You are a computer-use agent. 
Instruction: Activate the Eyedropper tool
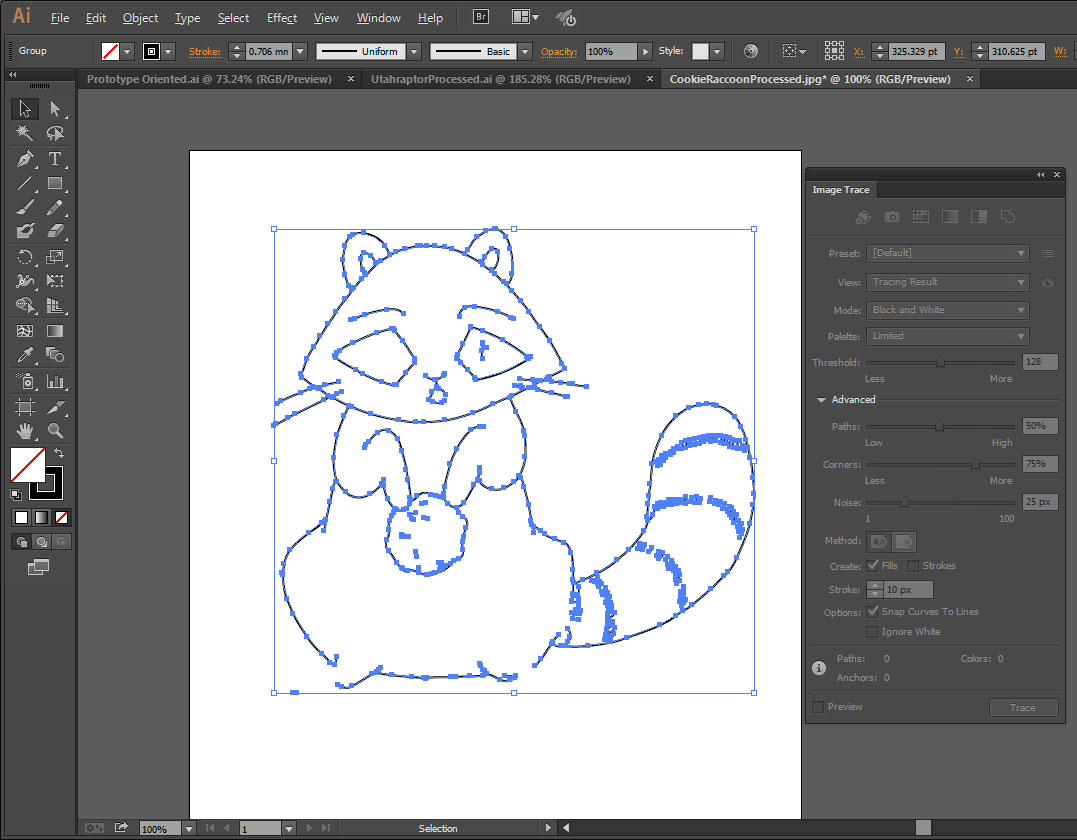[25, 356]
